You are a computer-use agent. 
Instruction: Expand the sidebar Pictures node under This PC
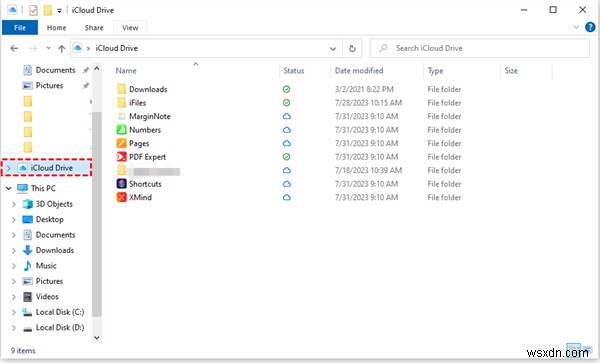[x=14, y=281]
